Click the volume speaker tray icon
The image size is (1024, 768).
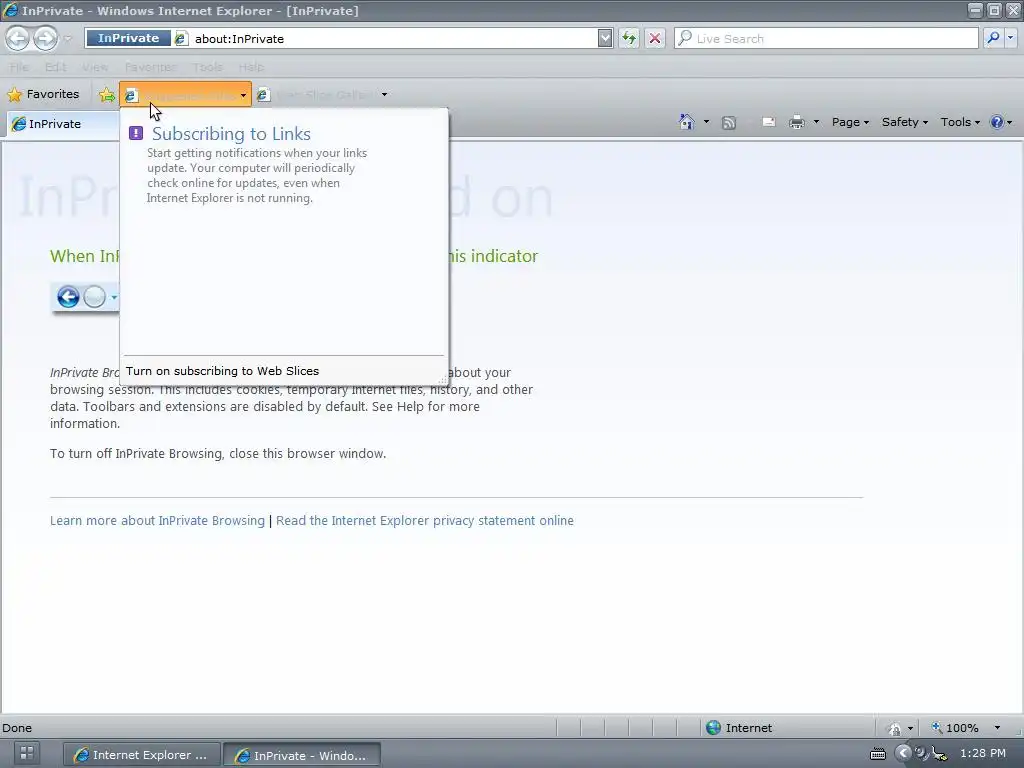(x=921, y=753)
